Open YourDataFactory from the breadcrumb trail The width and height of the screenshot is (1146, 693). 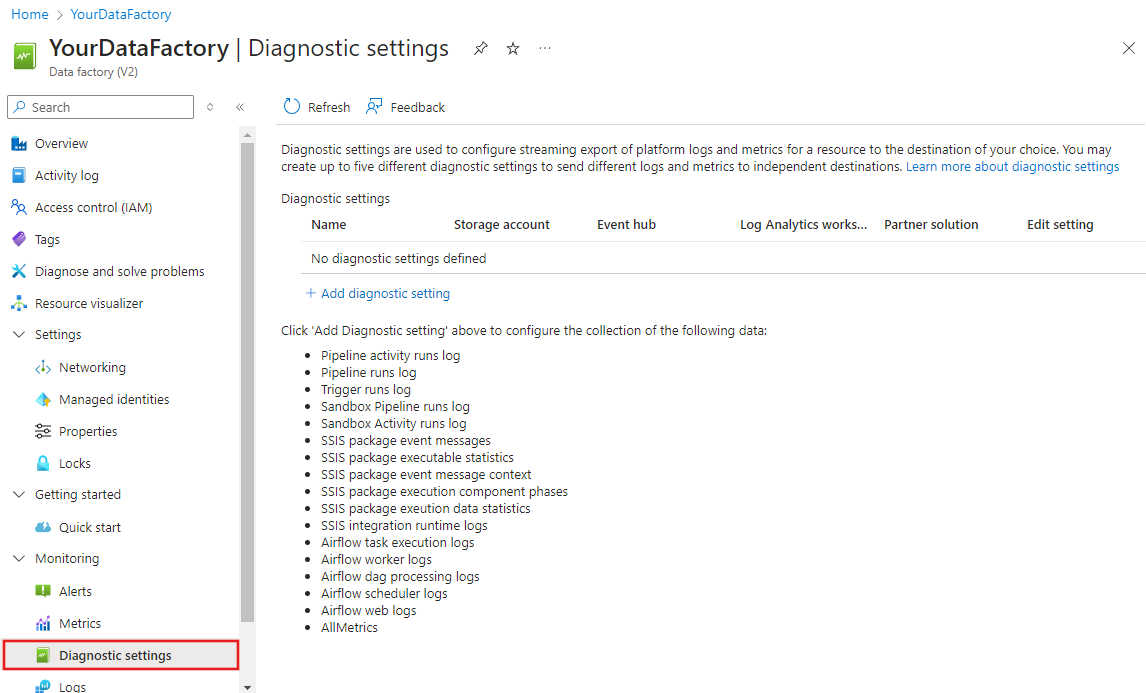[120, 14]
